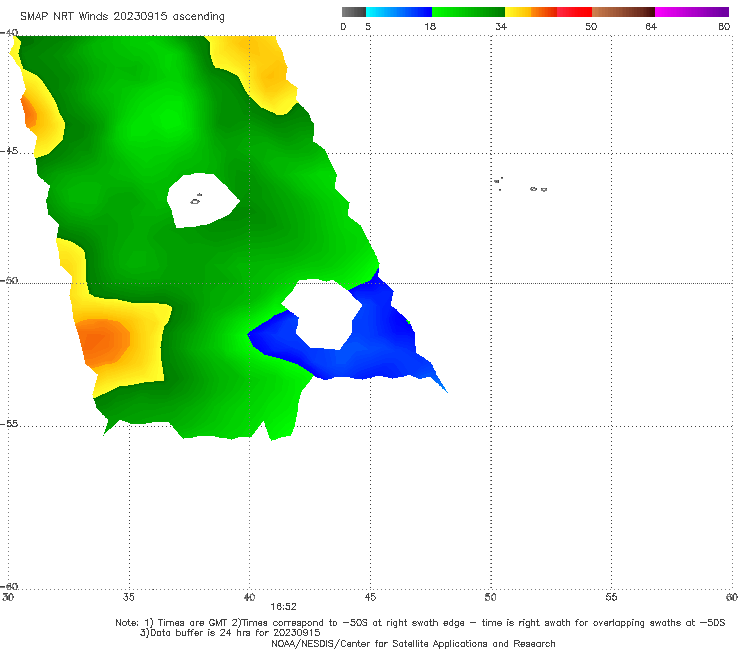The height and width of the screenshot is (650, 740).
Task: Click the color bar label "80"
Action: (x=724, y=26)
